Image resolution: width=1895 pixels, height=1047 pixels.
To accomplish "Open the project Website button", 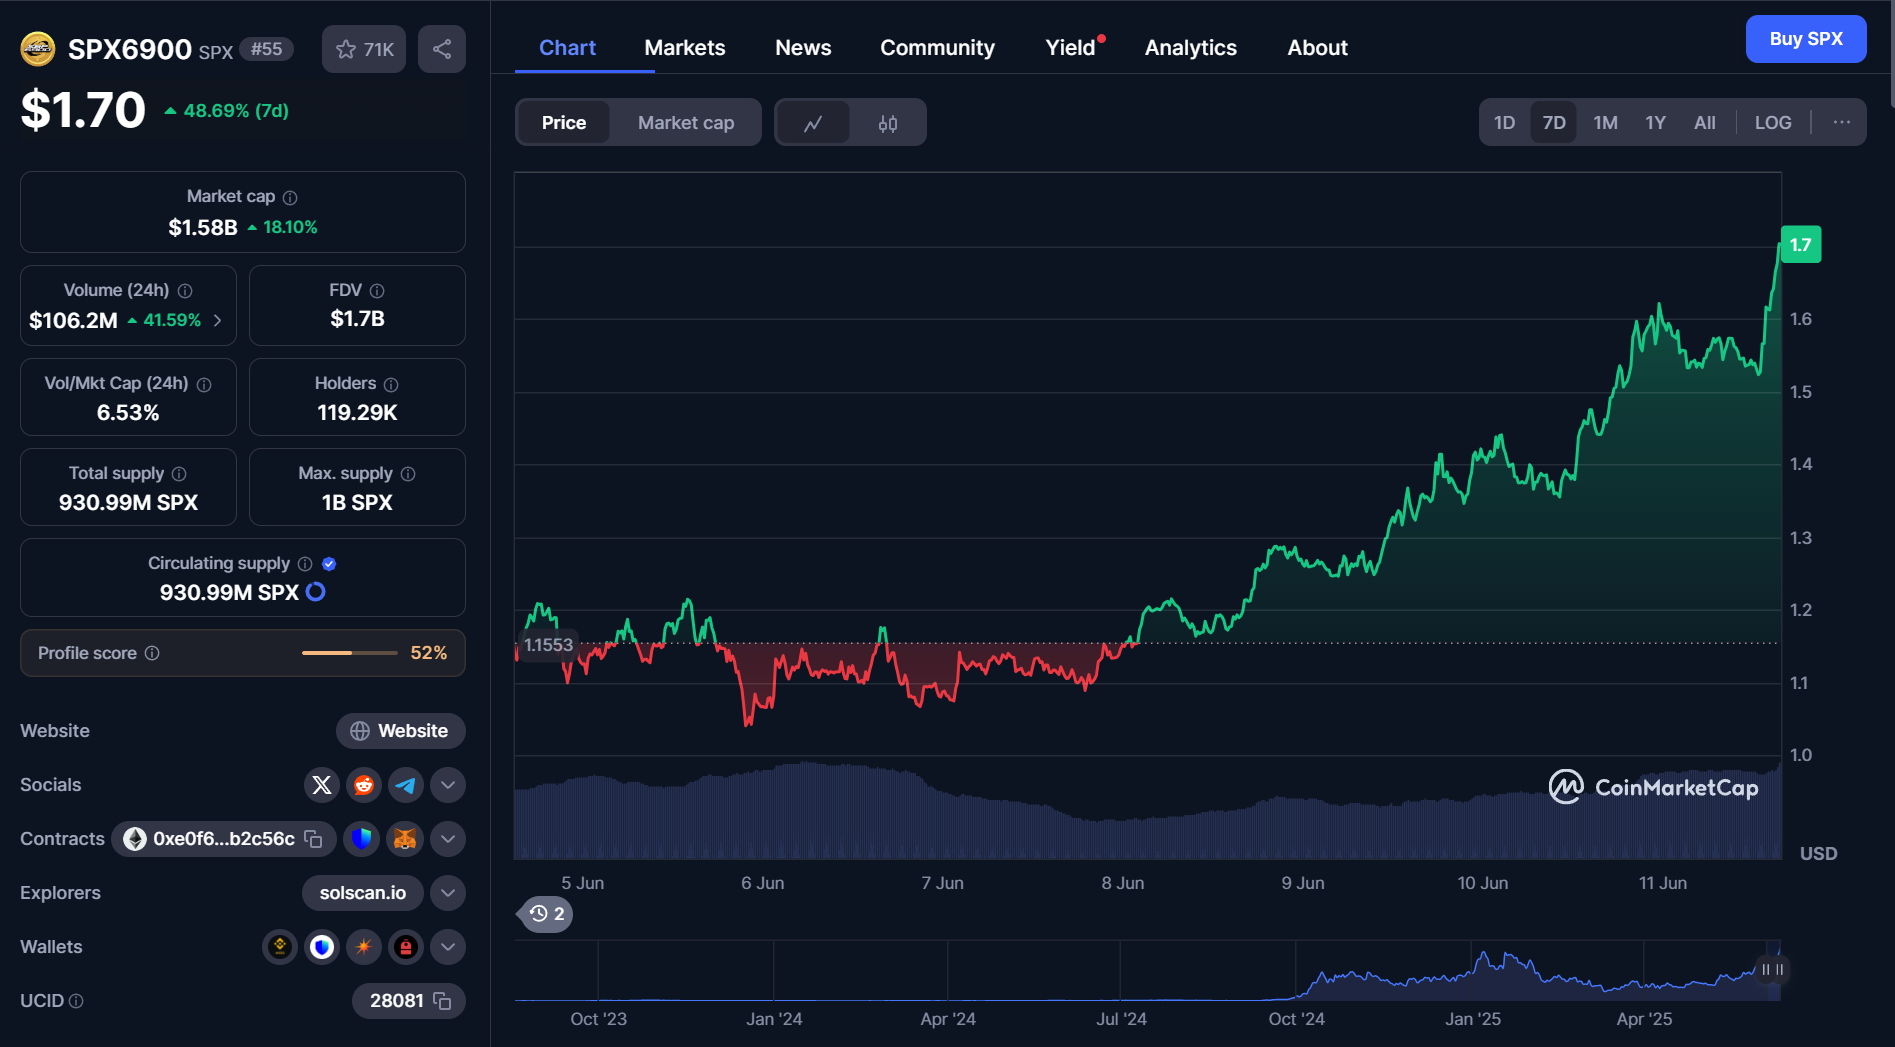I will (400, 731).
